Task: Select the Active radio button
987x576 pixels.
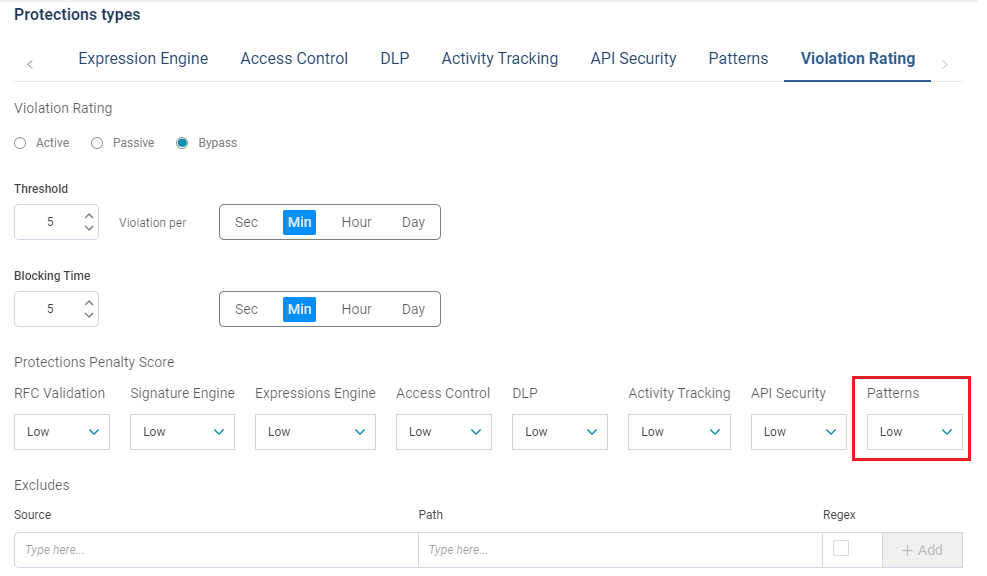Action: coord(21,143)
